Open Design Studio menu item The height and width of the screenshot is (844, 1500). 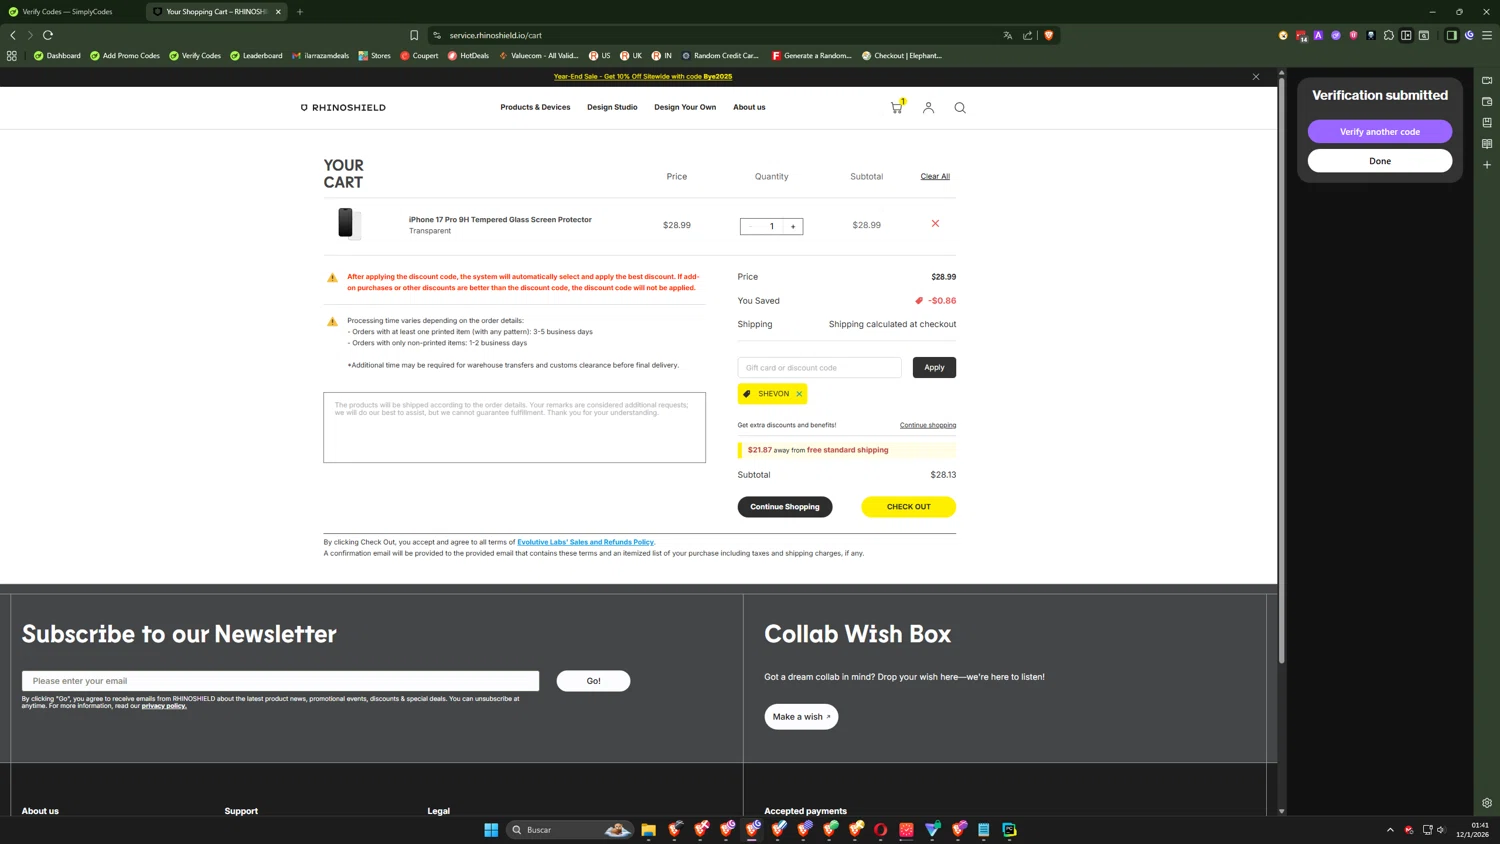[612, 107]
